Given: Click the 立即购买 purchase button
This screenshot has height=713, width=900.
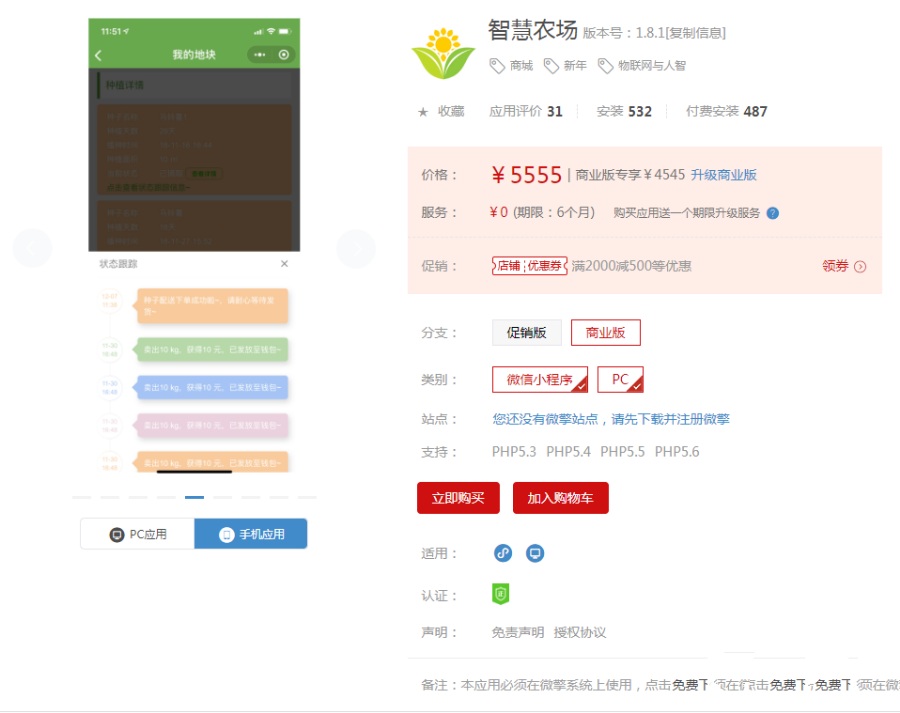Looking at the screenshot, I should click(x=458, y=497).
